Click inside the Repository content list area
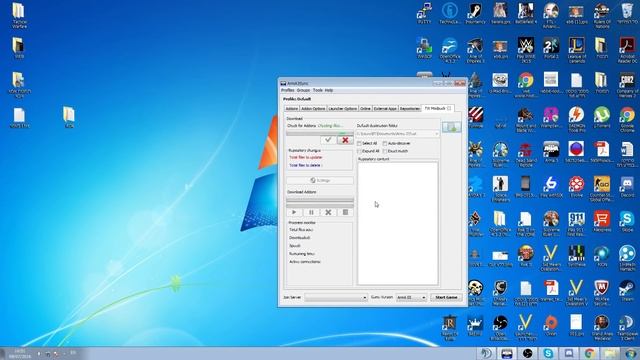Viewport: 640px width, 360px height. [398, 223]
